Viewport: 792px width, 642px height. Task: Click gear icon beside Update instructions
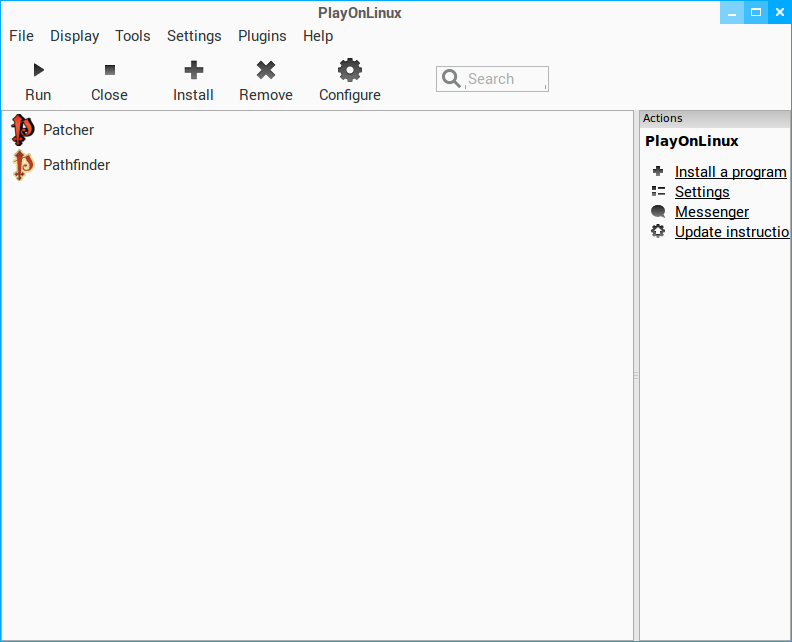(x=658, y=231)
